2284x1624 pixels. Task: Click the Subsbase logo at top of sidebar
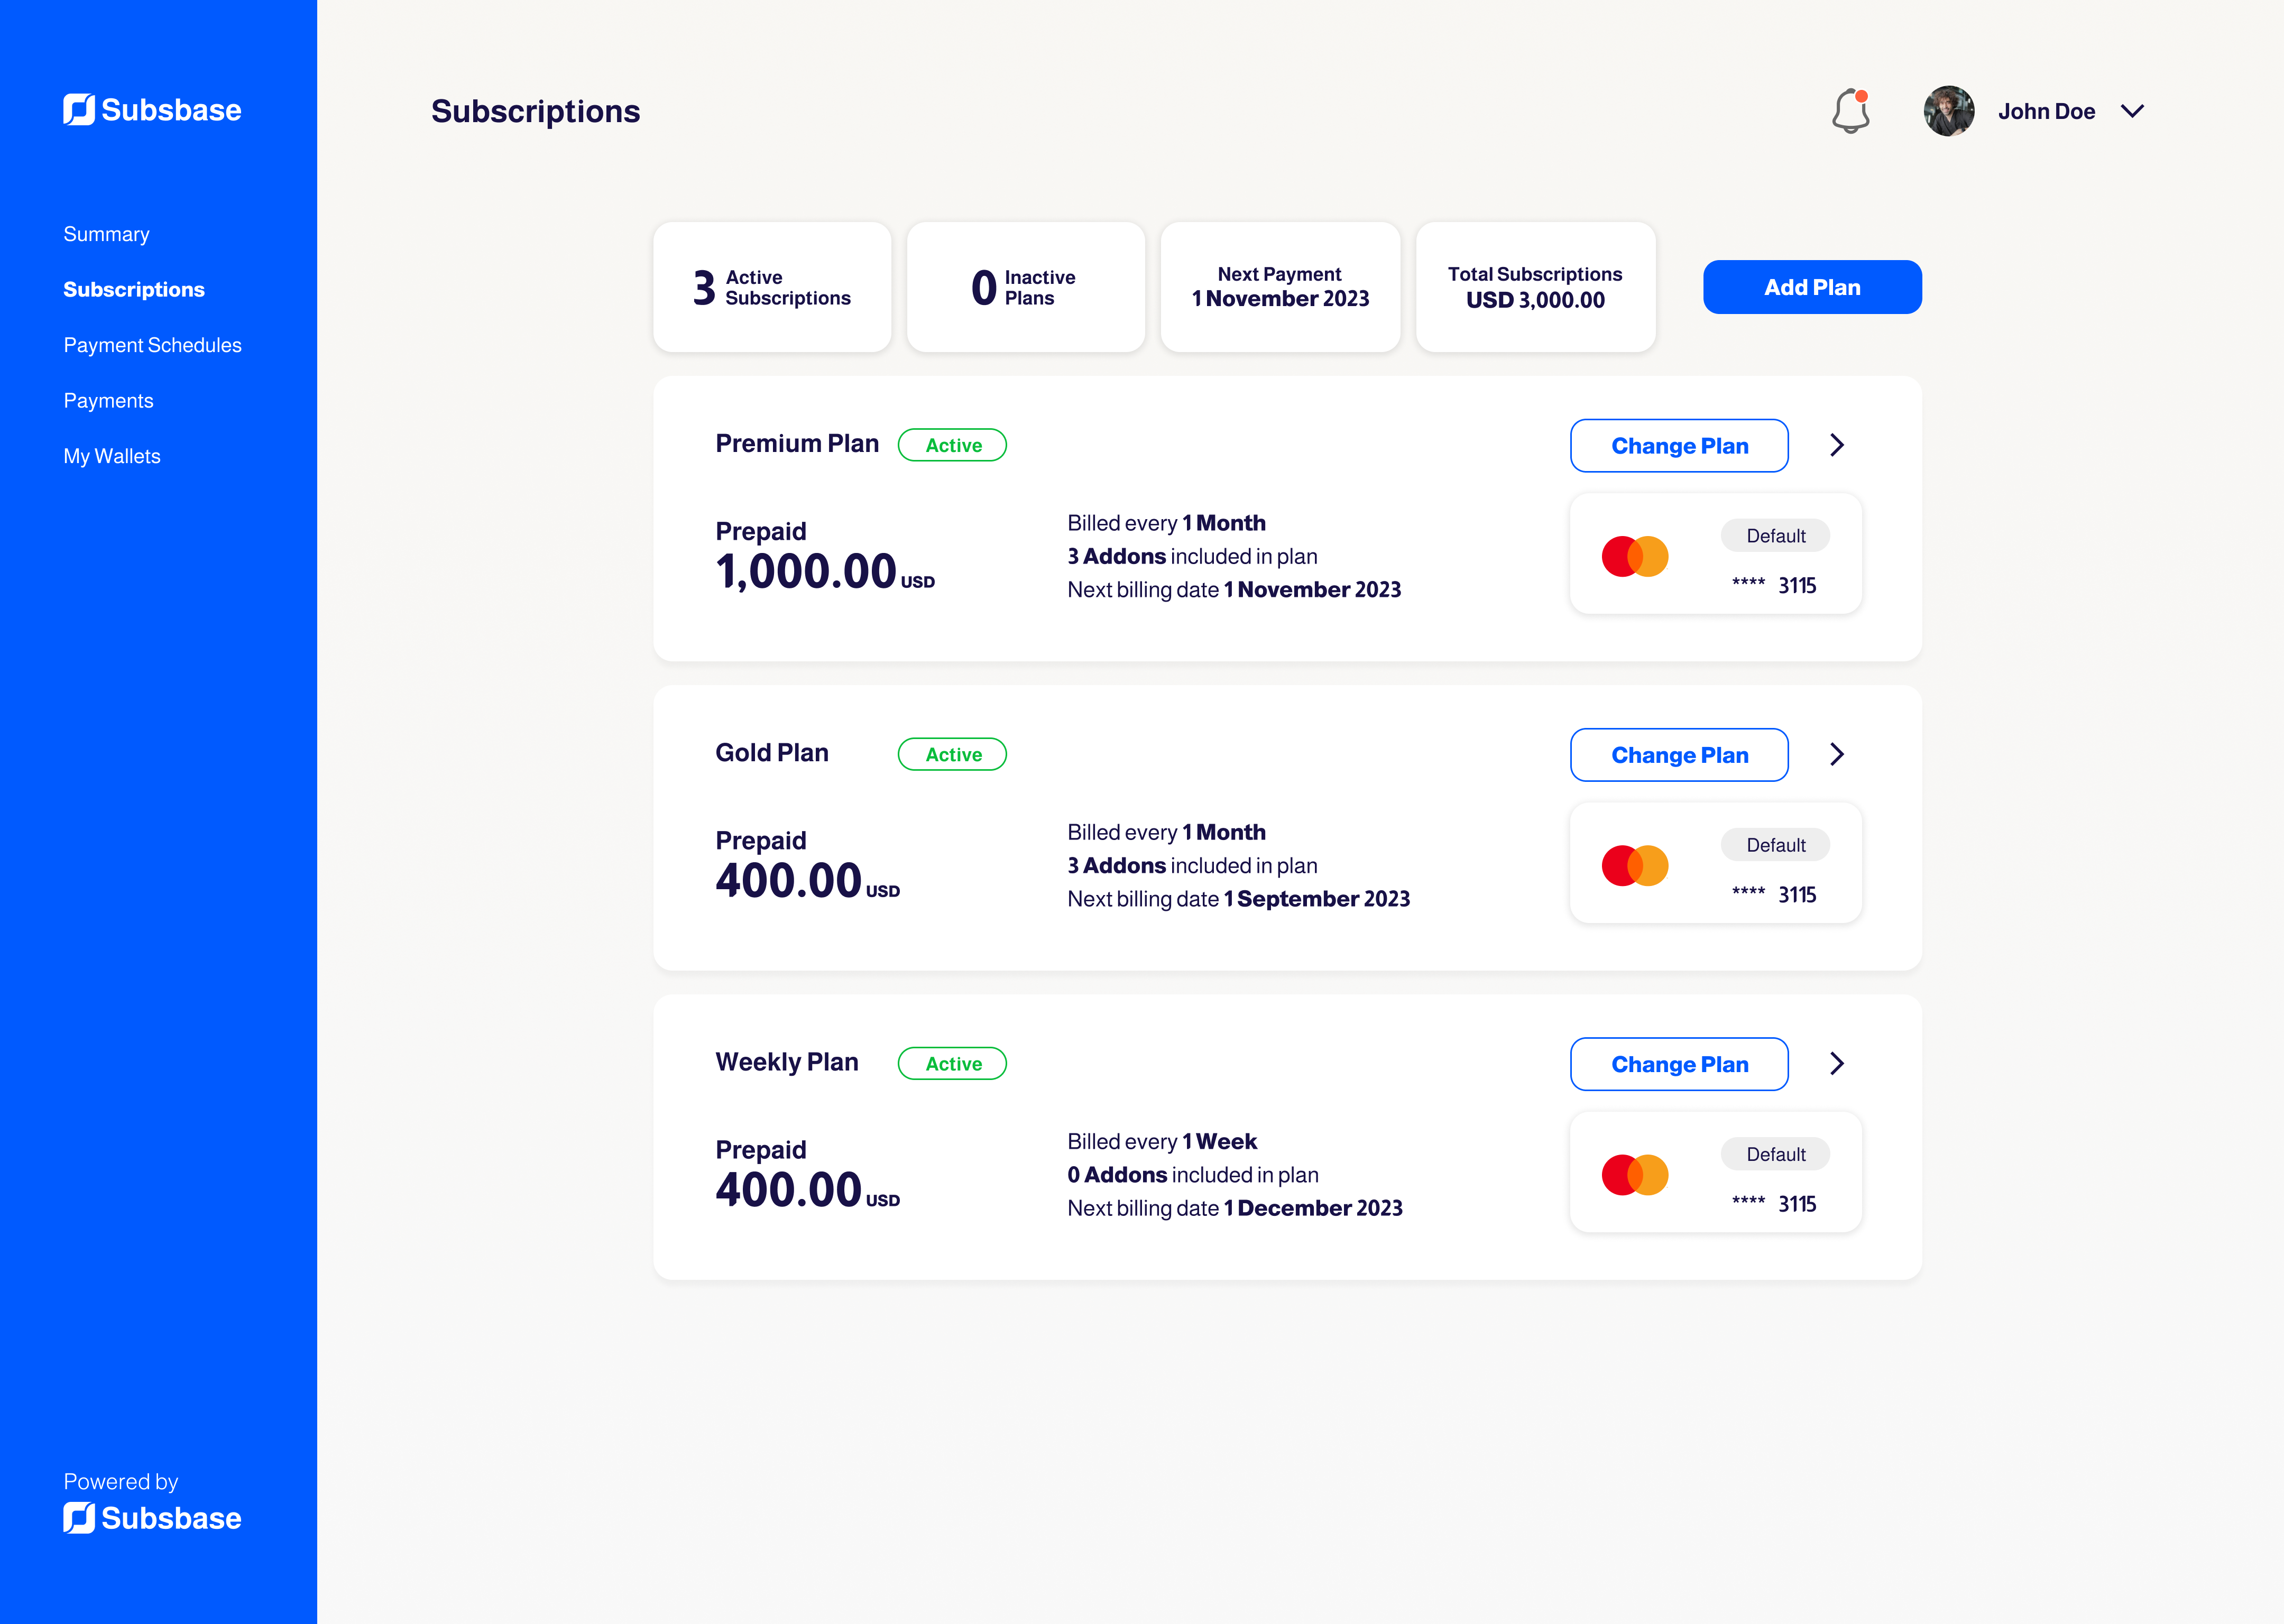click(152, 110)
